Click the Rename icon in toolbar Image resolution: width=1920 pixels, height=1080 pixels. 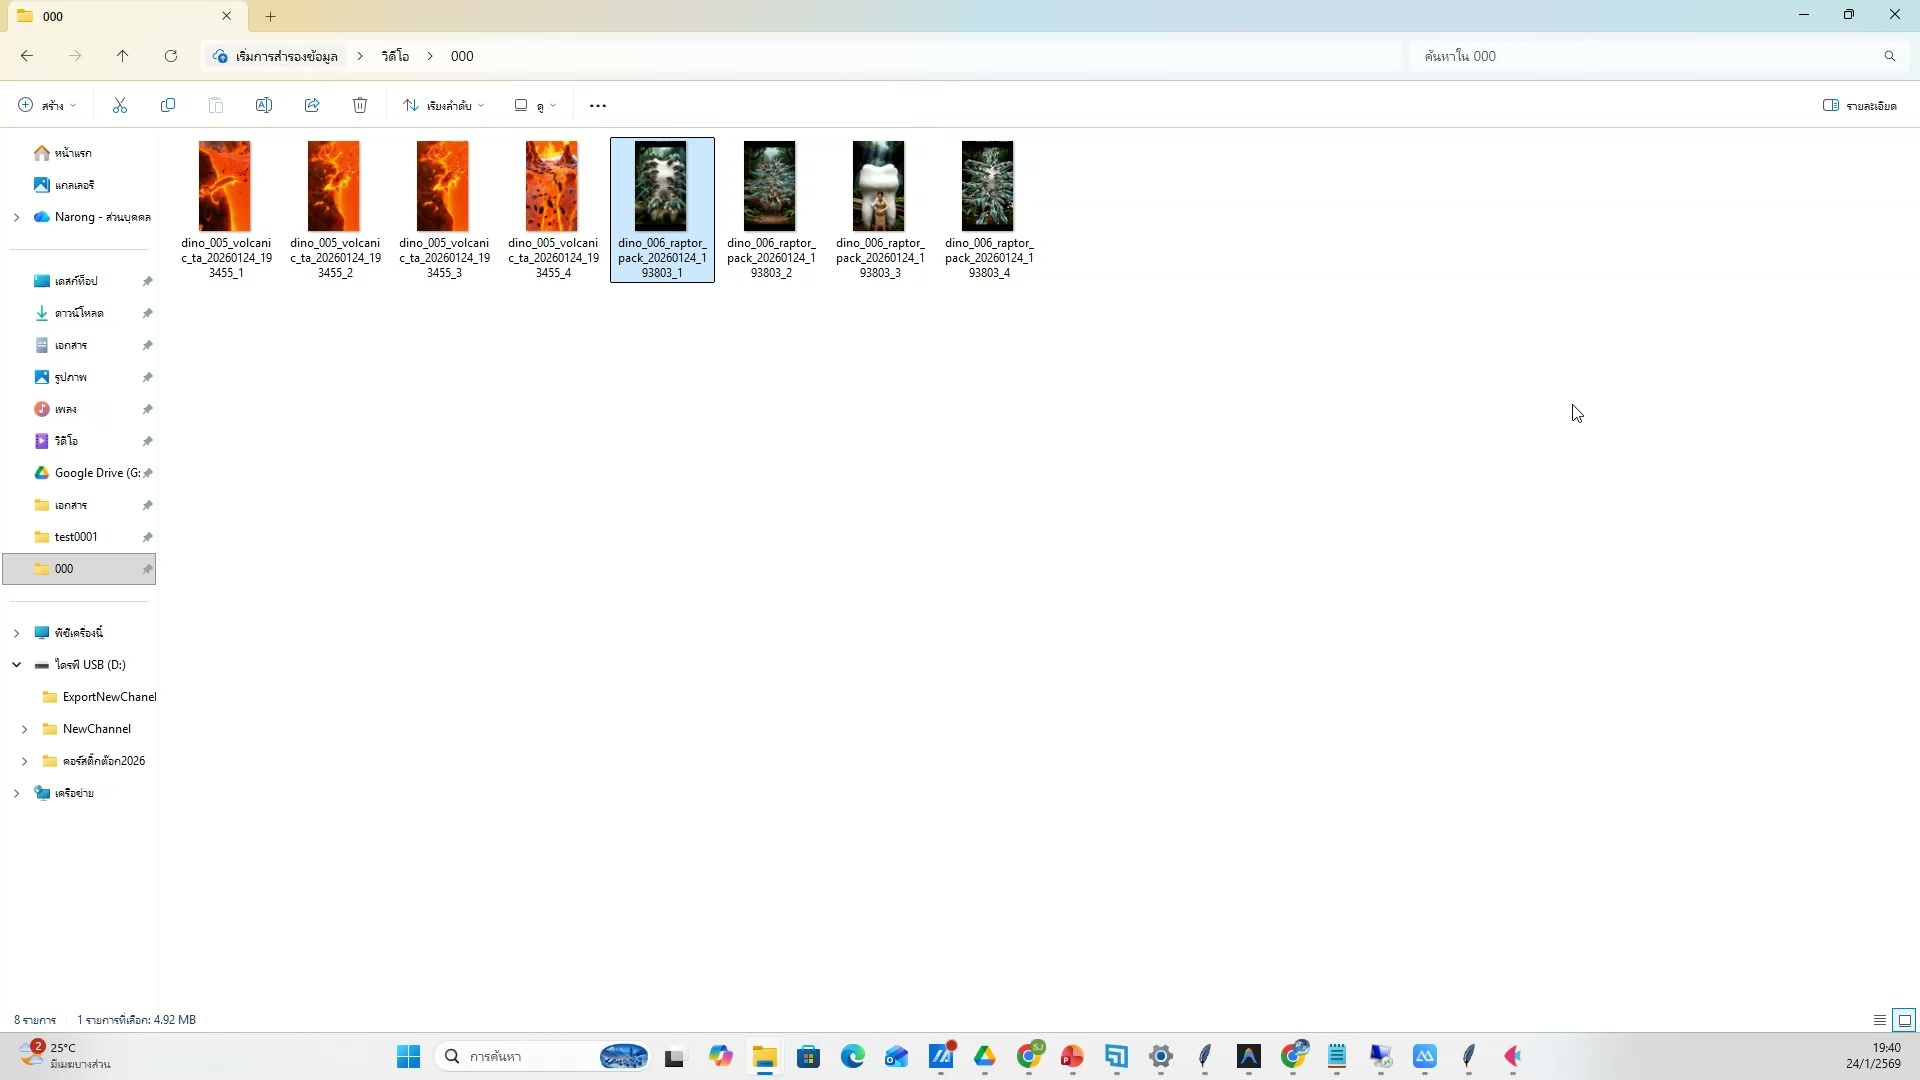point(264,105)
